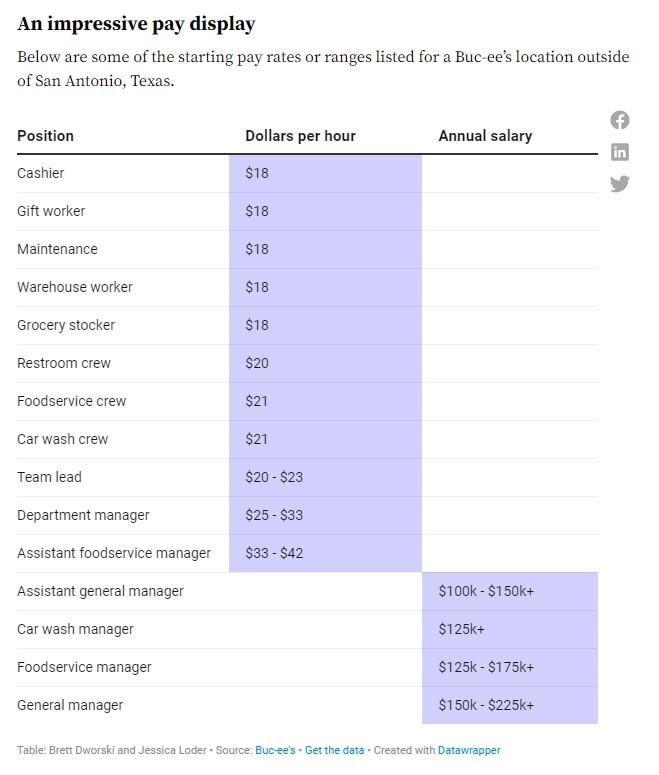
Task: Click the Foodservice manager salary cell
Action: click(x=486, y=667)
